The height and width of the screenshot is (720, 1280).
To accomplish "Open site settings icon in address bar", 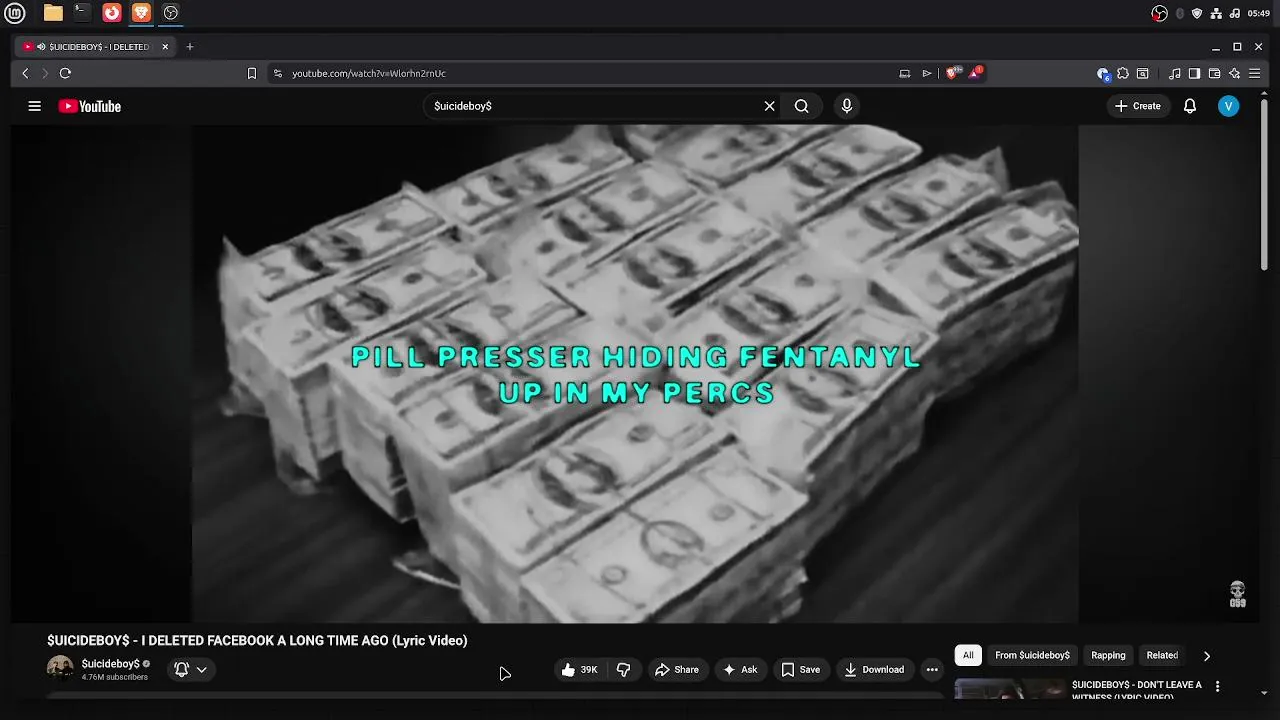I will click(x=278, y=73).
